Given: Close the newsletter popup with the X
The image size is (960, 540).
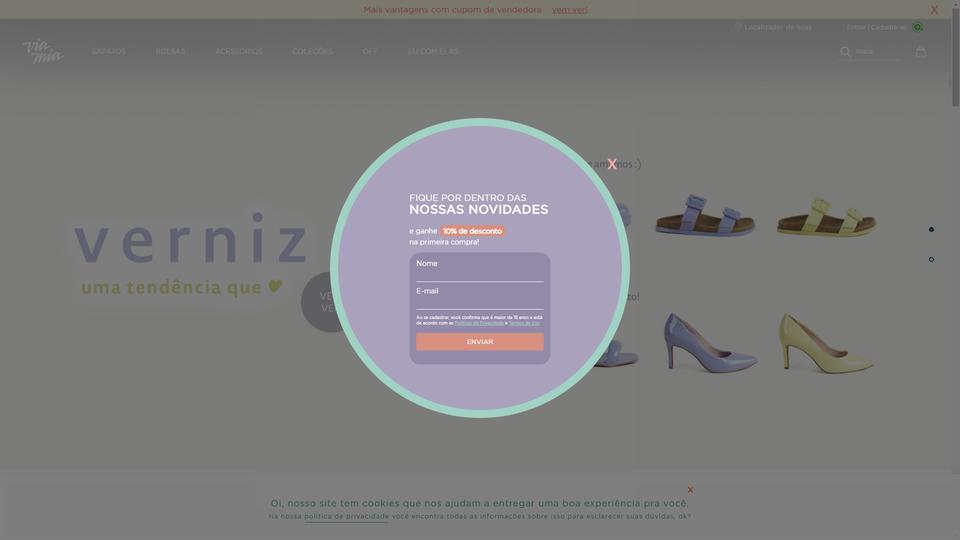Looking at the screenshot, I should (x=612, y=164).
